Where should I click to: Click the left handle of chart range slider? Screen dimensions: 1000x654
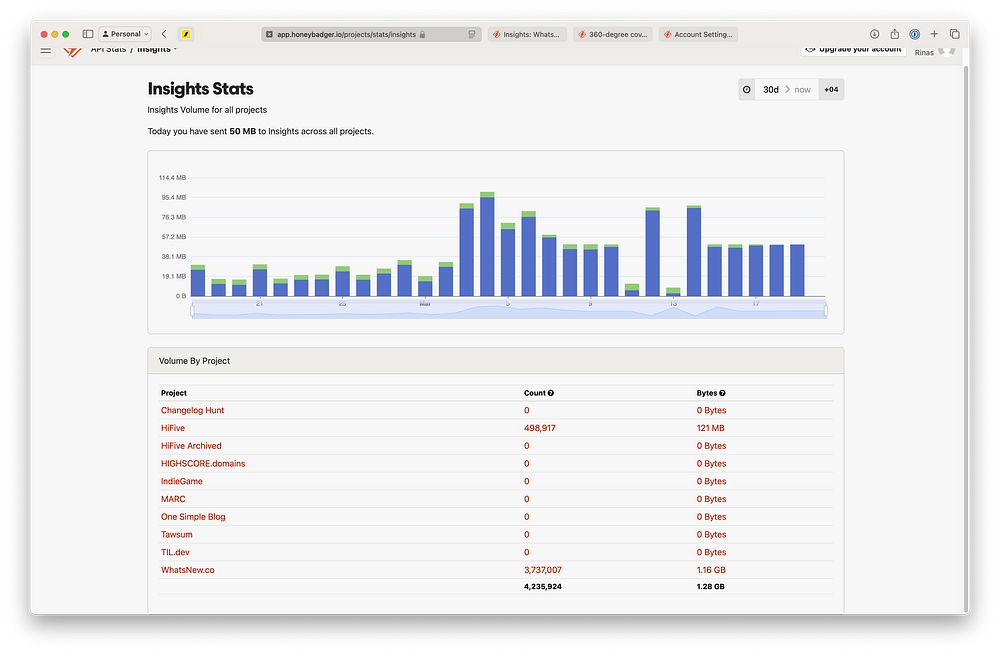(x=192, y=311)
